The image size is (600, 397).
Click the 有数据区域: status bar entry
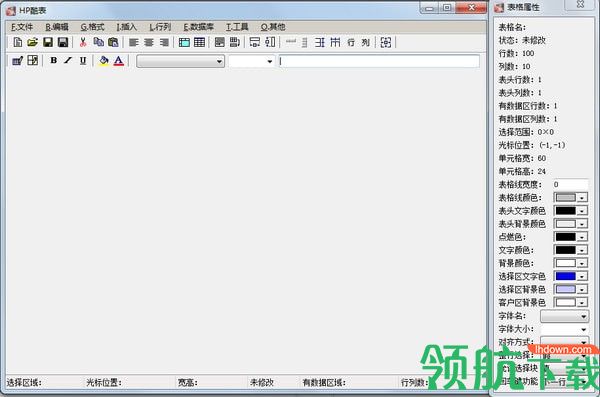pos(324,382)
